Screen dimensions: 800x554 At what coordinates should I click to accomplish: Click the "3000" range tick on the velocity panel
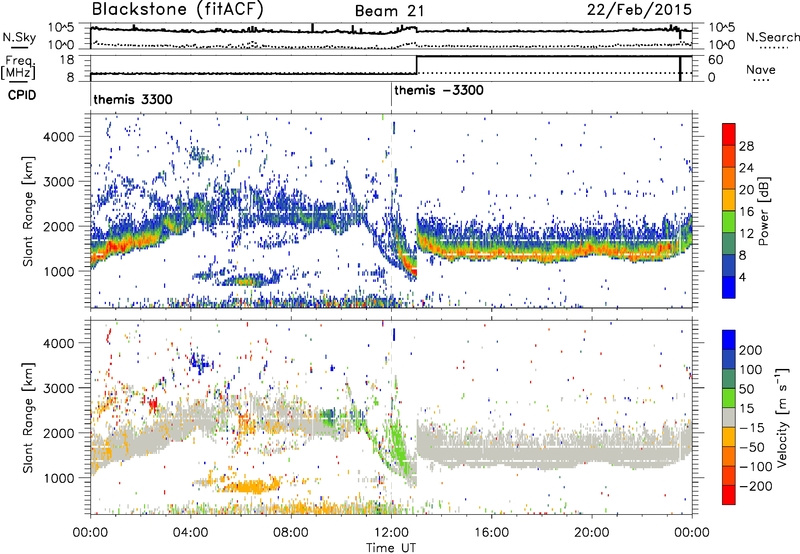(x=59, y=388)
